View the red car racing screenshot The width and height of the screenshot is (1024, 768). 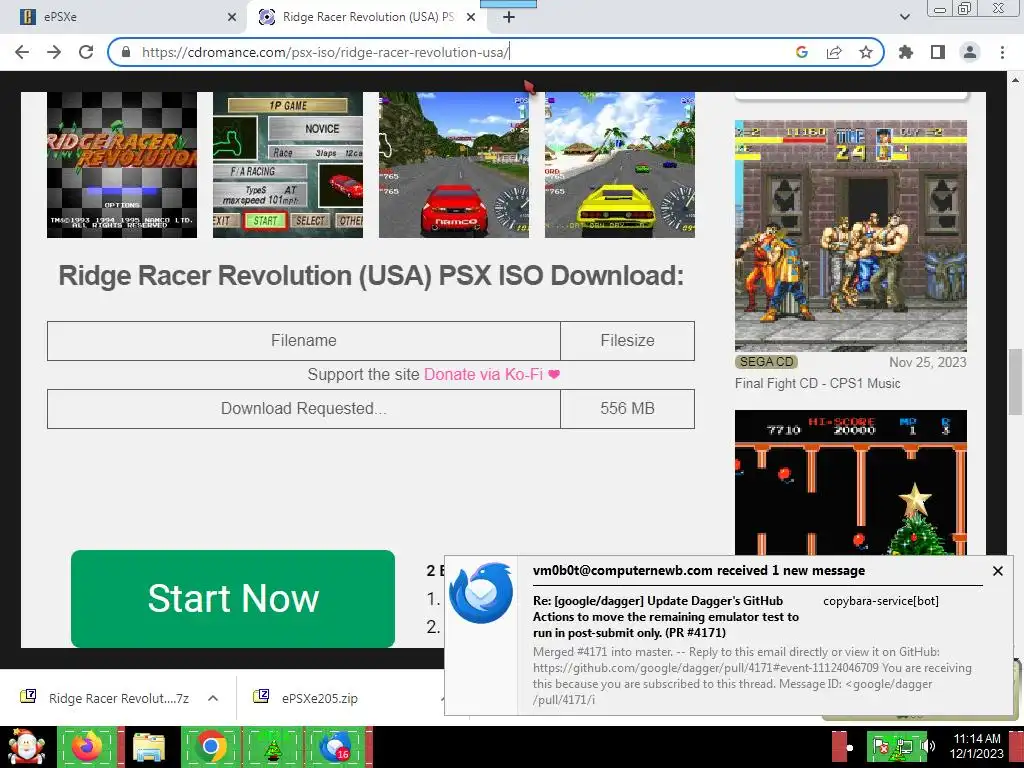click(x=454, y=165)
